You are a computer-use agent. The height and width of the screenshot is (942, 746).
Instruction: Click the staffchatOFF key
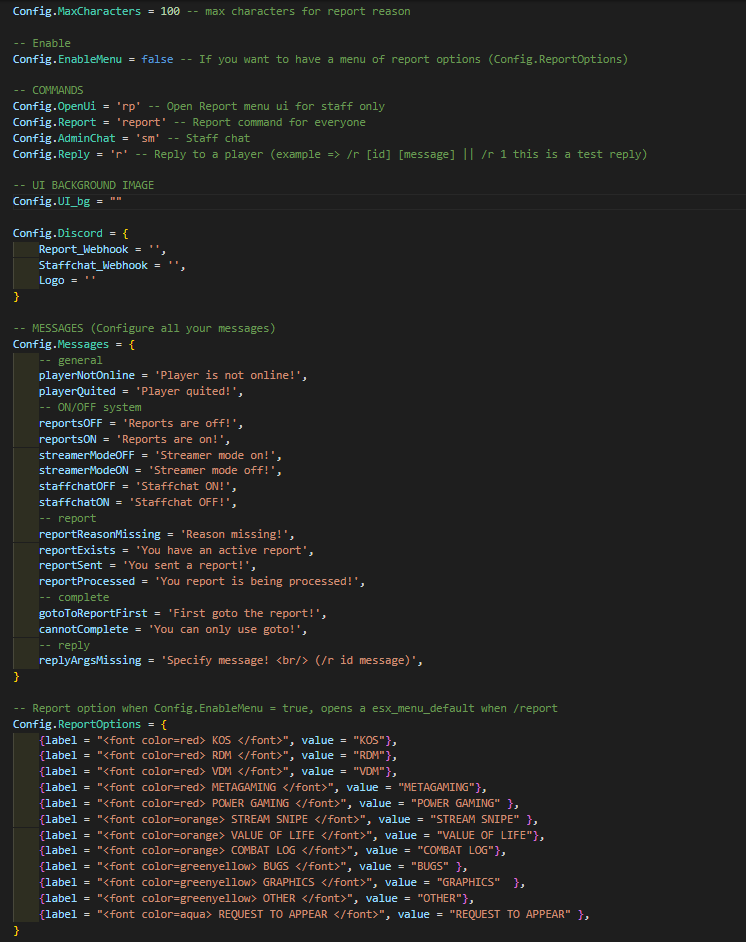coord(77,486)
